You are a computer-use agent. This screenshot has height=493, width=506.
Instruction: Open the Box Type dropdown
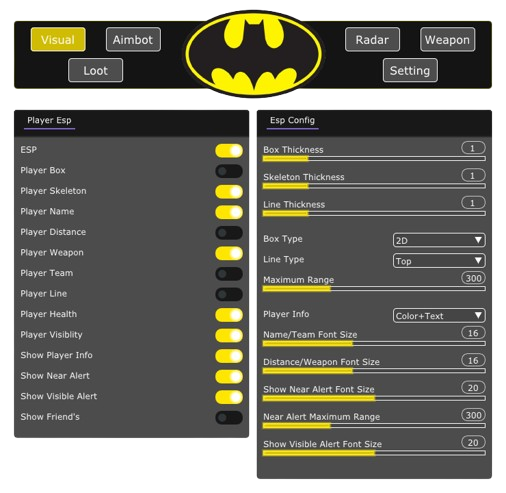(439, 240)
